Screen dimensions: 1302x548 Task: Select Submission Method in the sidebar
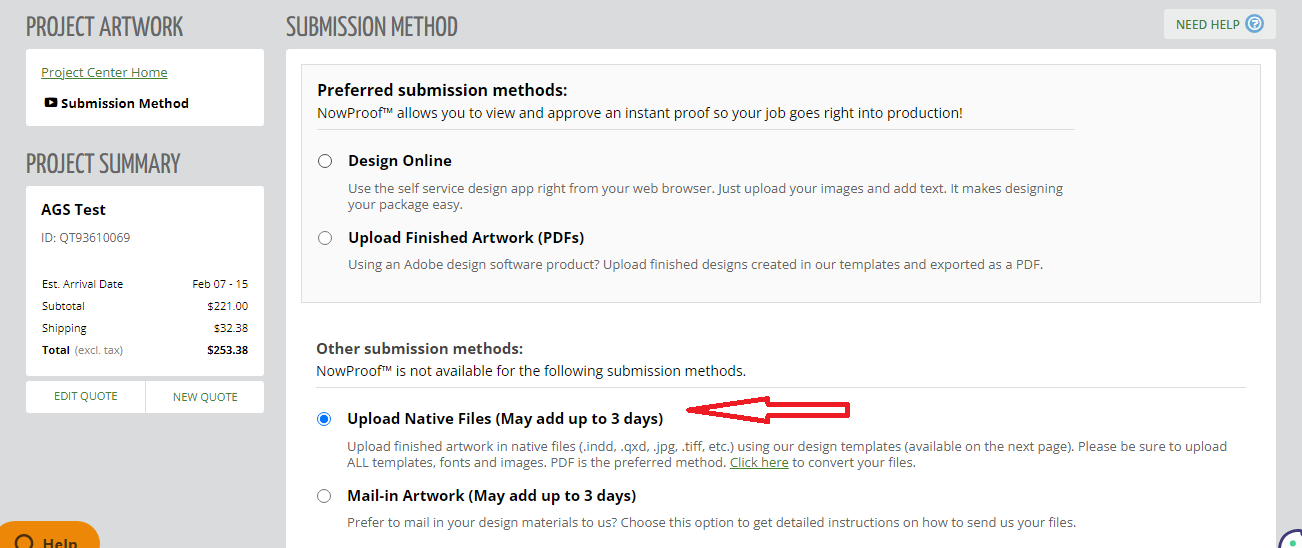click(x=125, y=103)
